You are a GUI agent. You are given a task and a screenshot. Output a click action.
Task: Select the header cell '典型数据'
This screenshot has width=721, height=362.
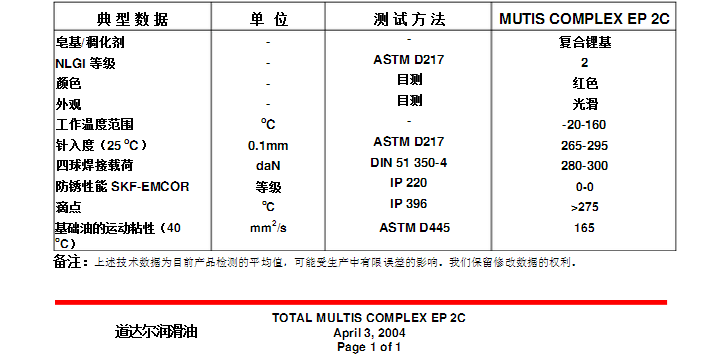pyautogui.click(x=132, y=19)
